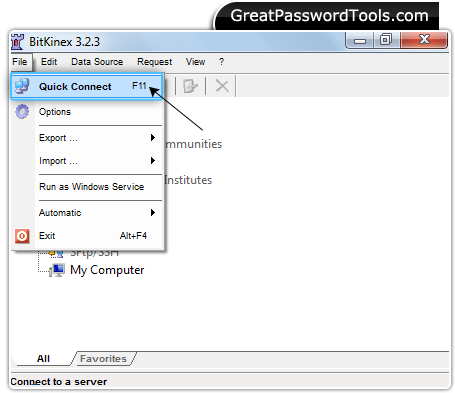
Task: Click the Quick Connect computers icon
Action: click(22, 86)
